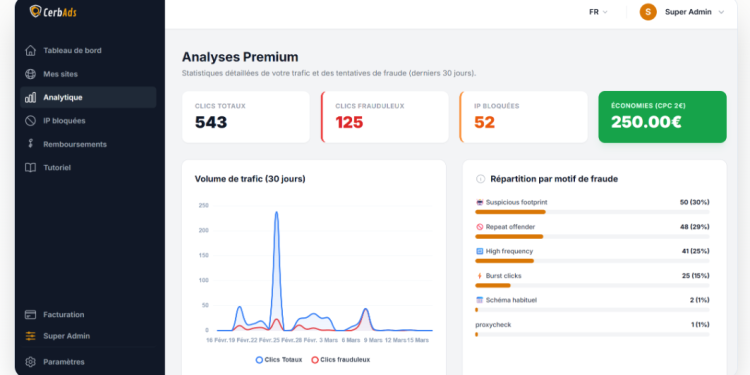Click the Schéma habituel label
The image size is (750, 375).
(511, 300)
